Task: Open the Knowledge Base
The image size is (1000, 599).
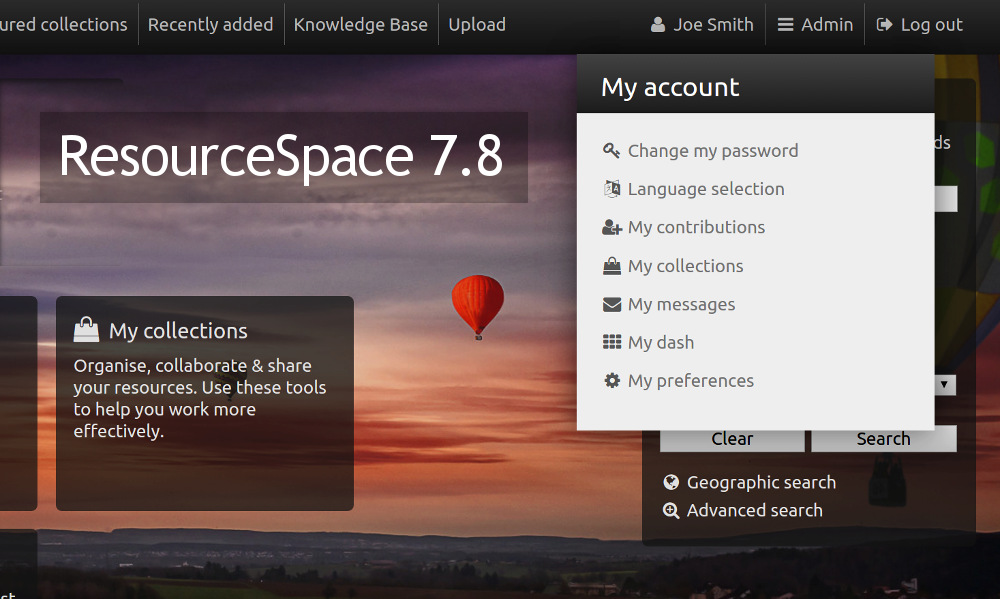Action: tap(360, 25)
